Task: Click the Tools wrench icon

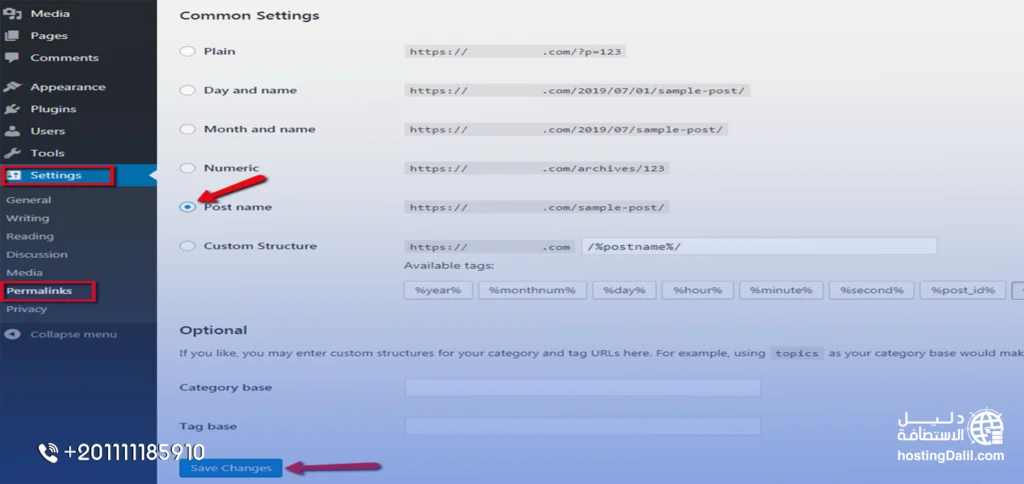Action: click(x=12, y=153)
